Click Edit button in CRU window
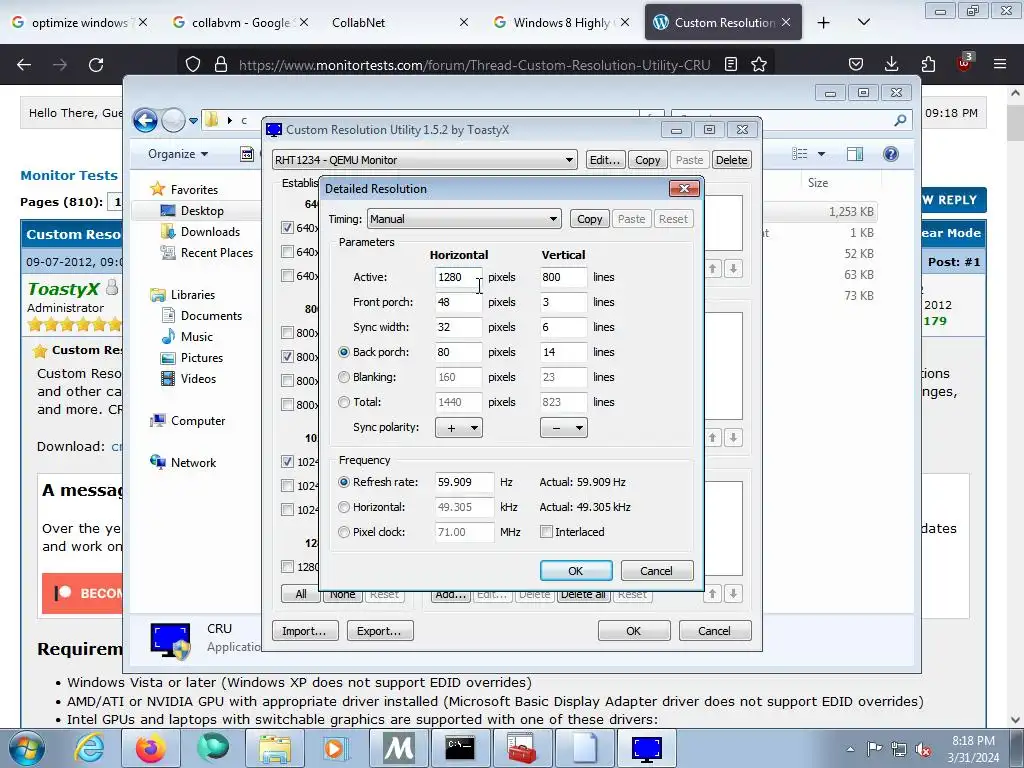 click(604, 160)
